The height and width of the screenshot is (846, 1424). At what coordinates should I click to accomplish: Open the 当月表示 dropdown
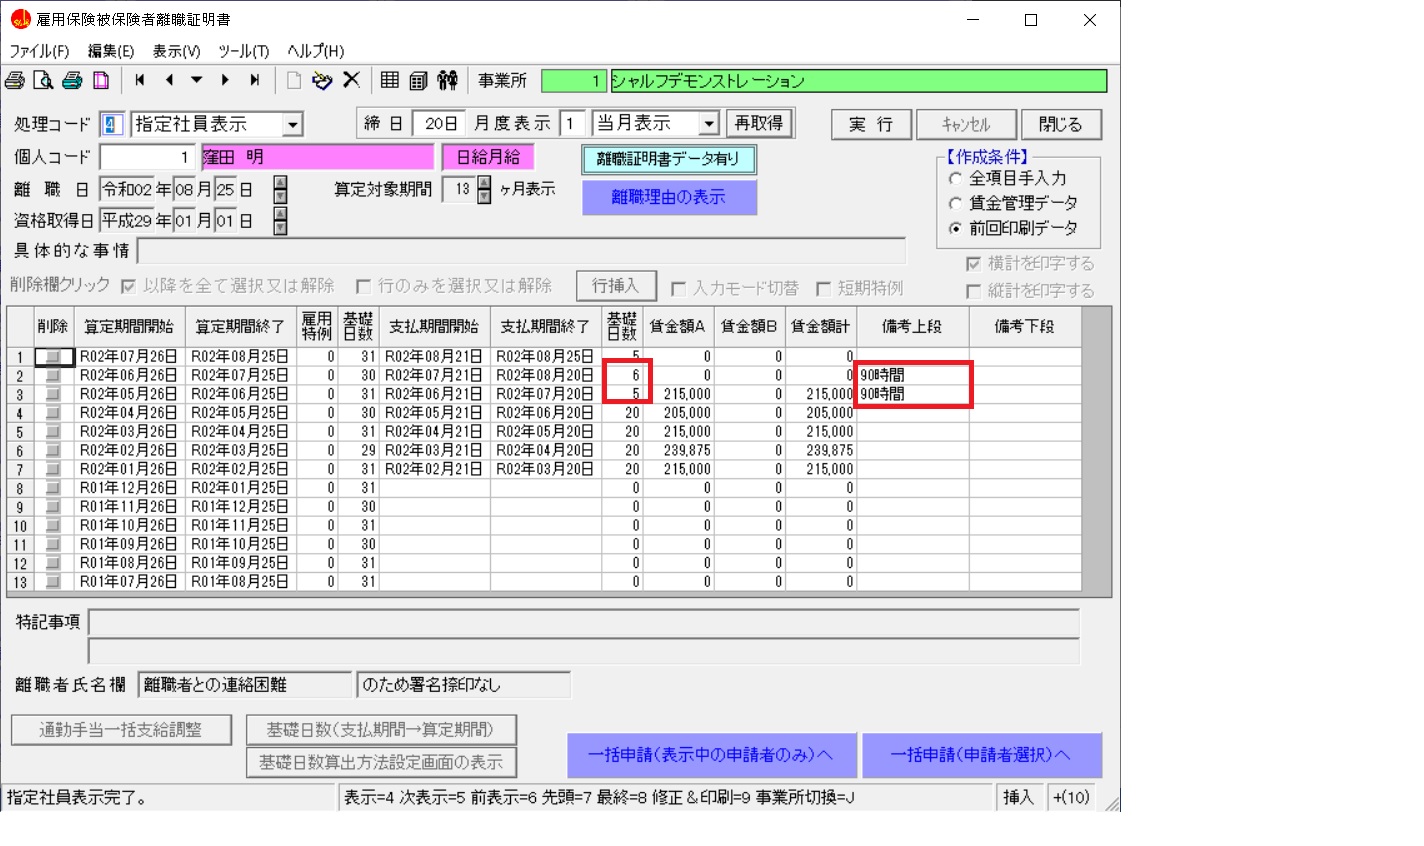click(709, 123)
